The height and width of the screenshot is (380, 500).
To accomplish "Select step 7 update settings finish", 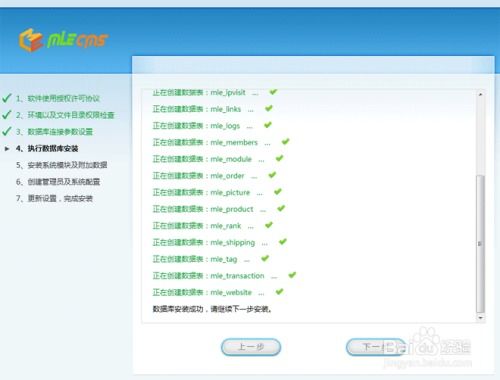I will click(x=54, y=198).
